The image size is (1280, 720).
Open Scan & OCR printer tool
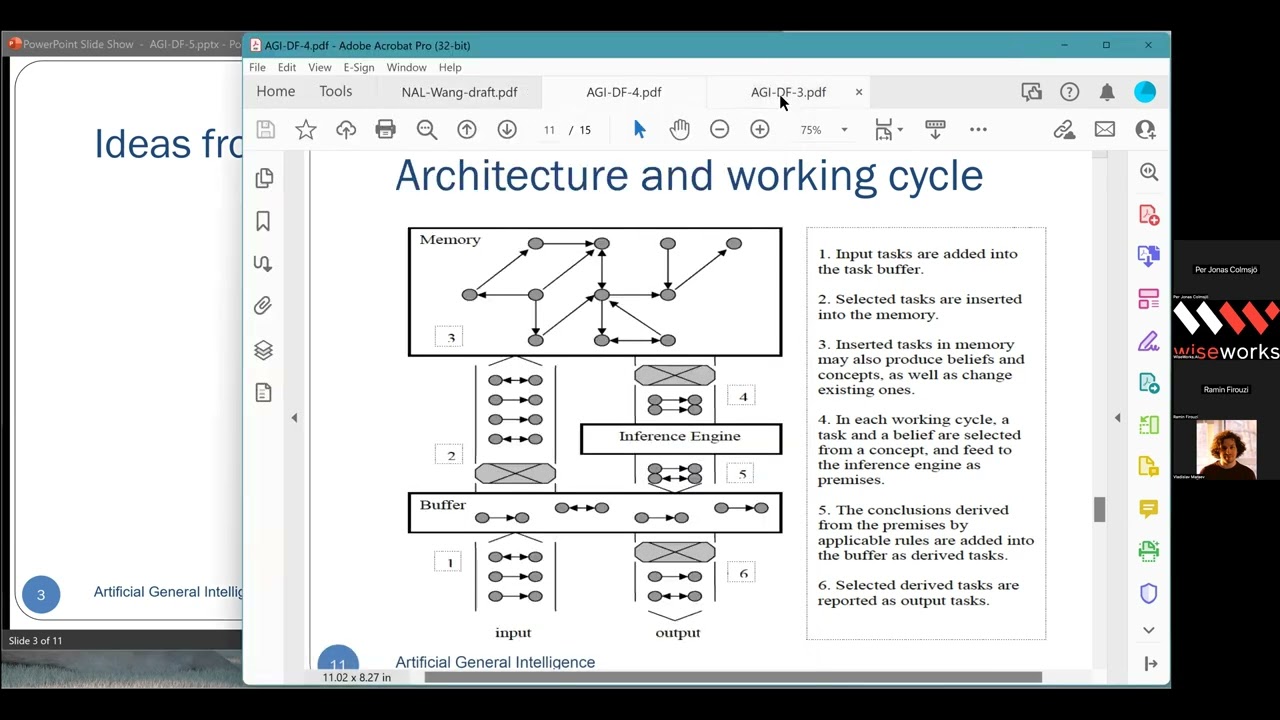click(1148, 551)
